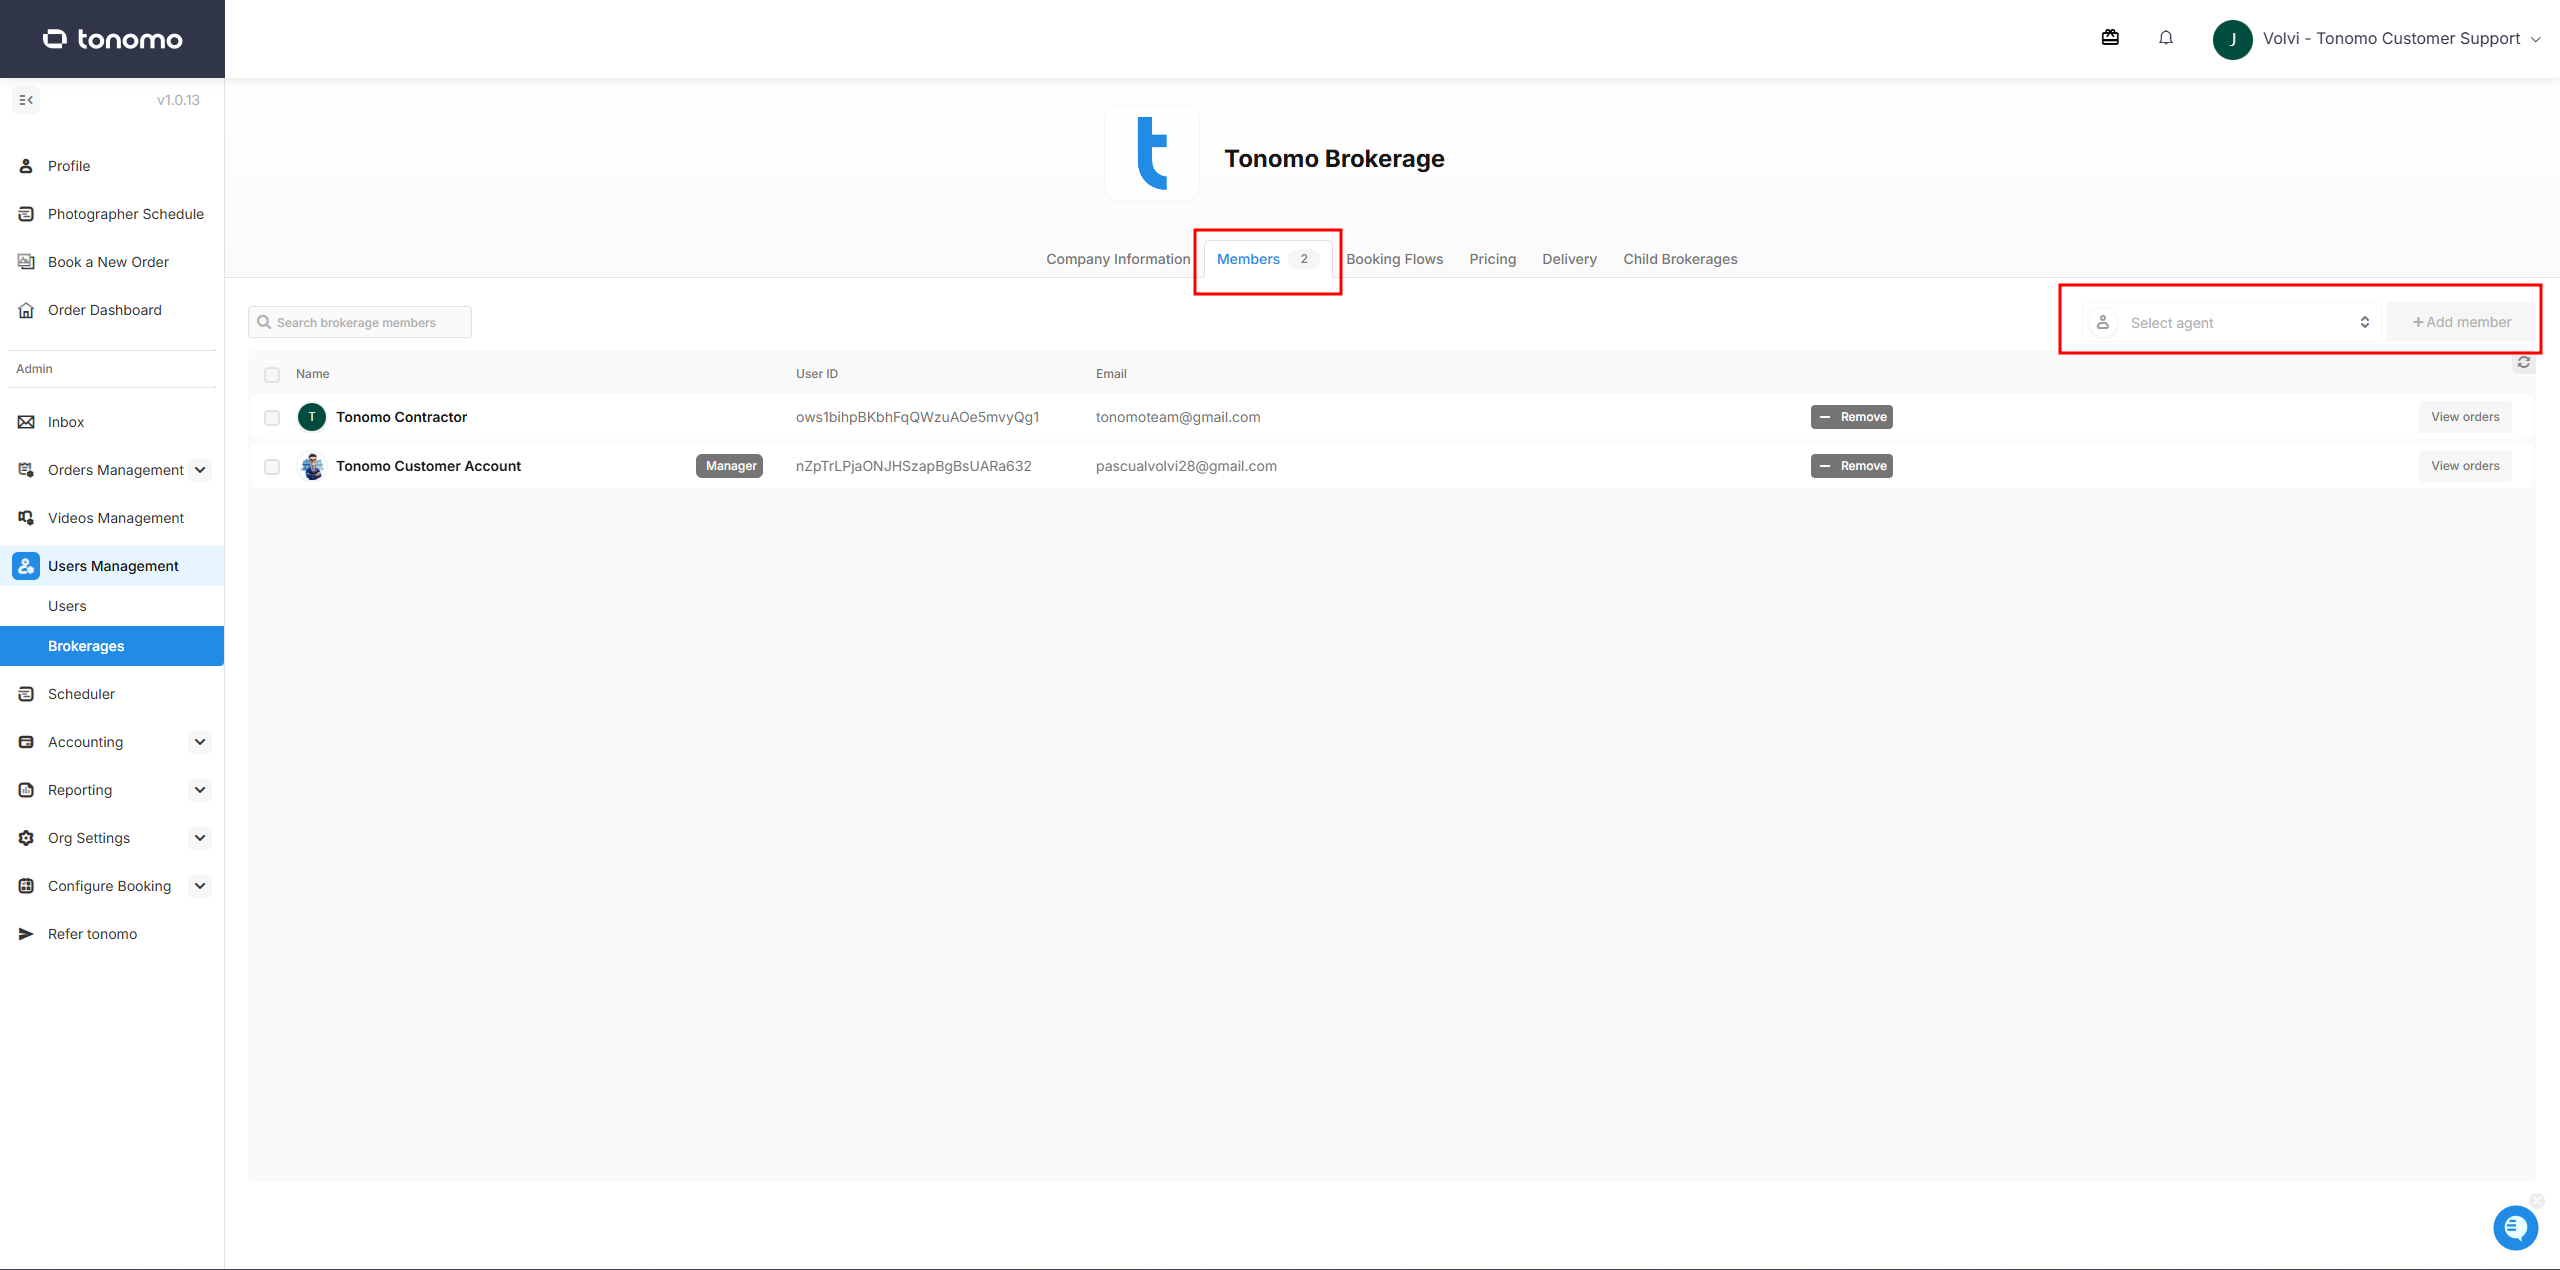Expand the Accounting submenu chevron

coord(200,742)
